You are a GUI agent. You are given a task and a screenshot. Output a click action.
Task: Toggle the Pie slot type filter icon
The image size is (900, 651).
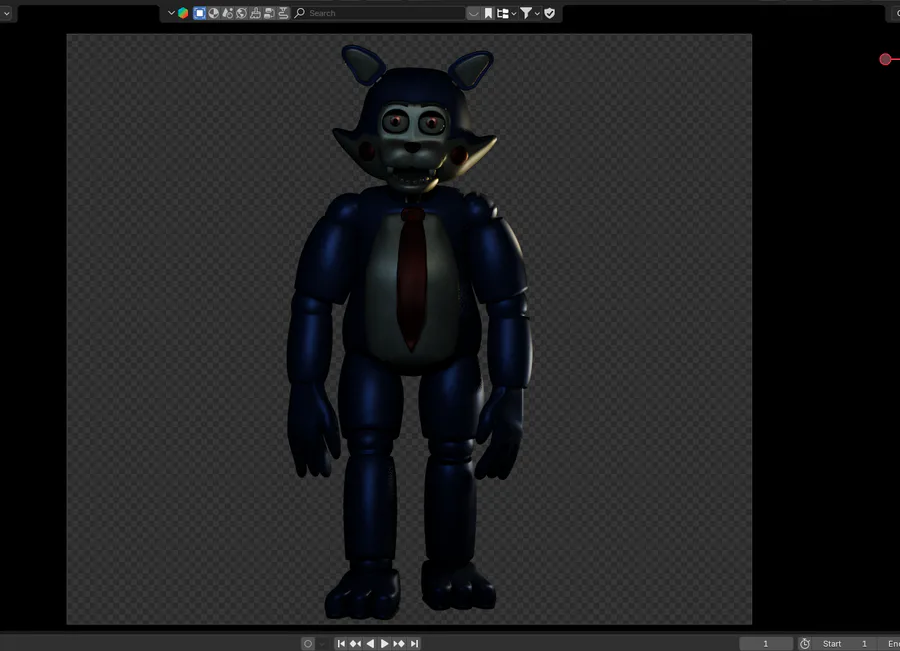[x=214, y=13]
